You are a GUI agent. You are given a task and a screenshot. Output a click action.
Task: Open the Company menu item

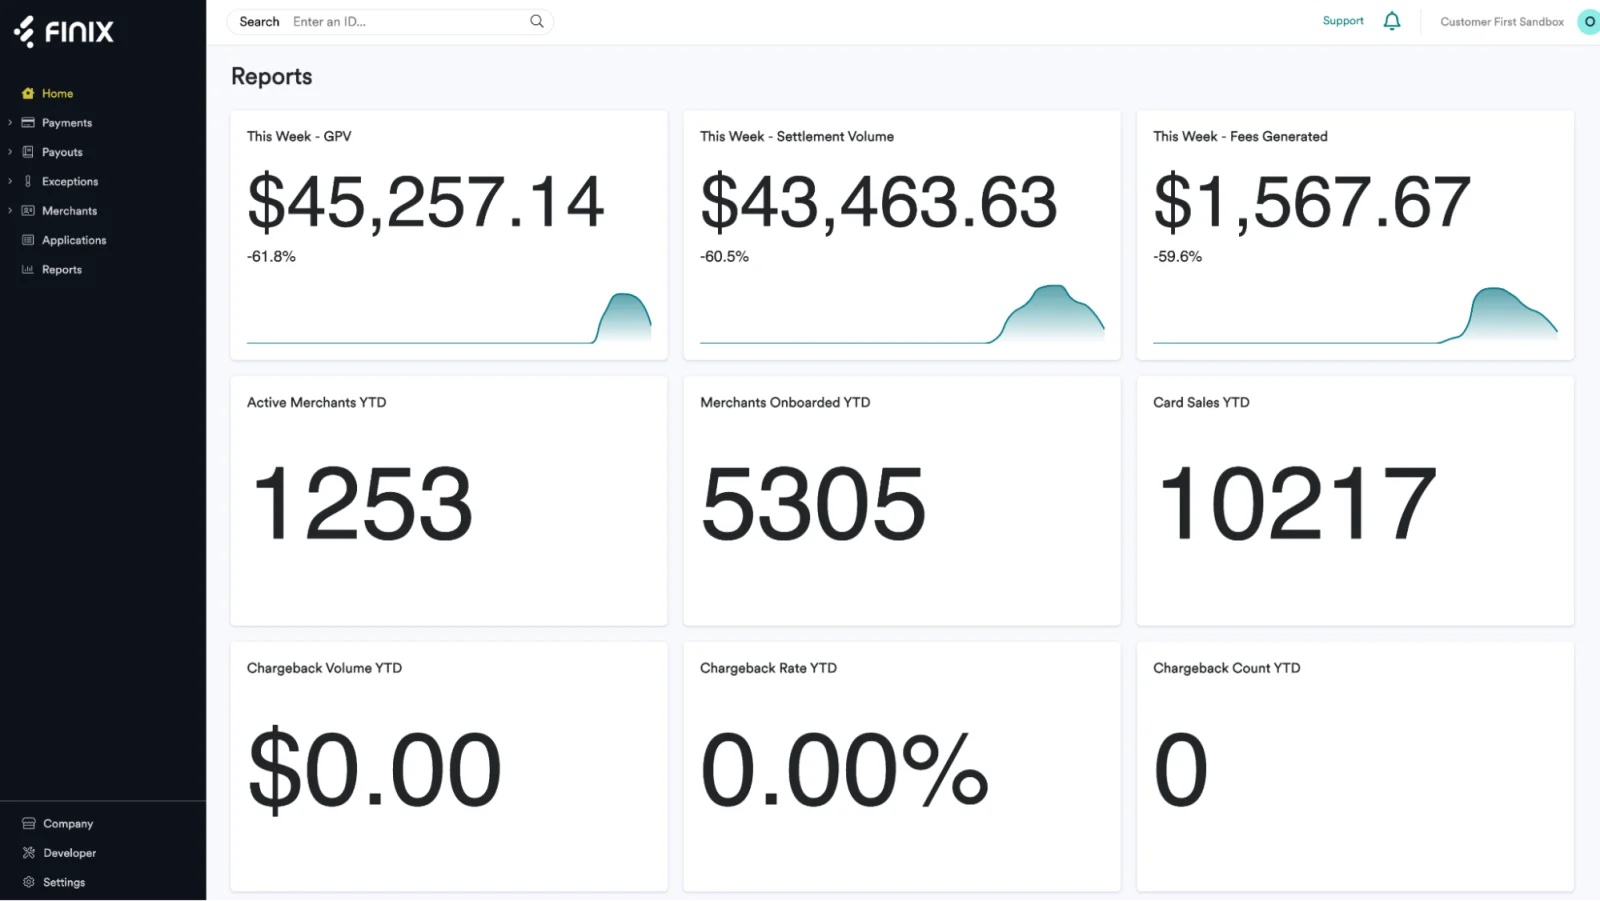67,822
